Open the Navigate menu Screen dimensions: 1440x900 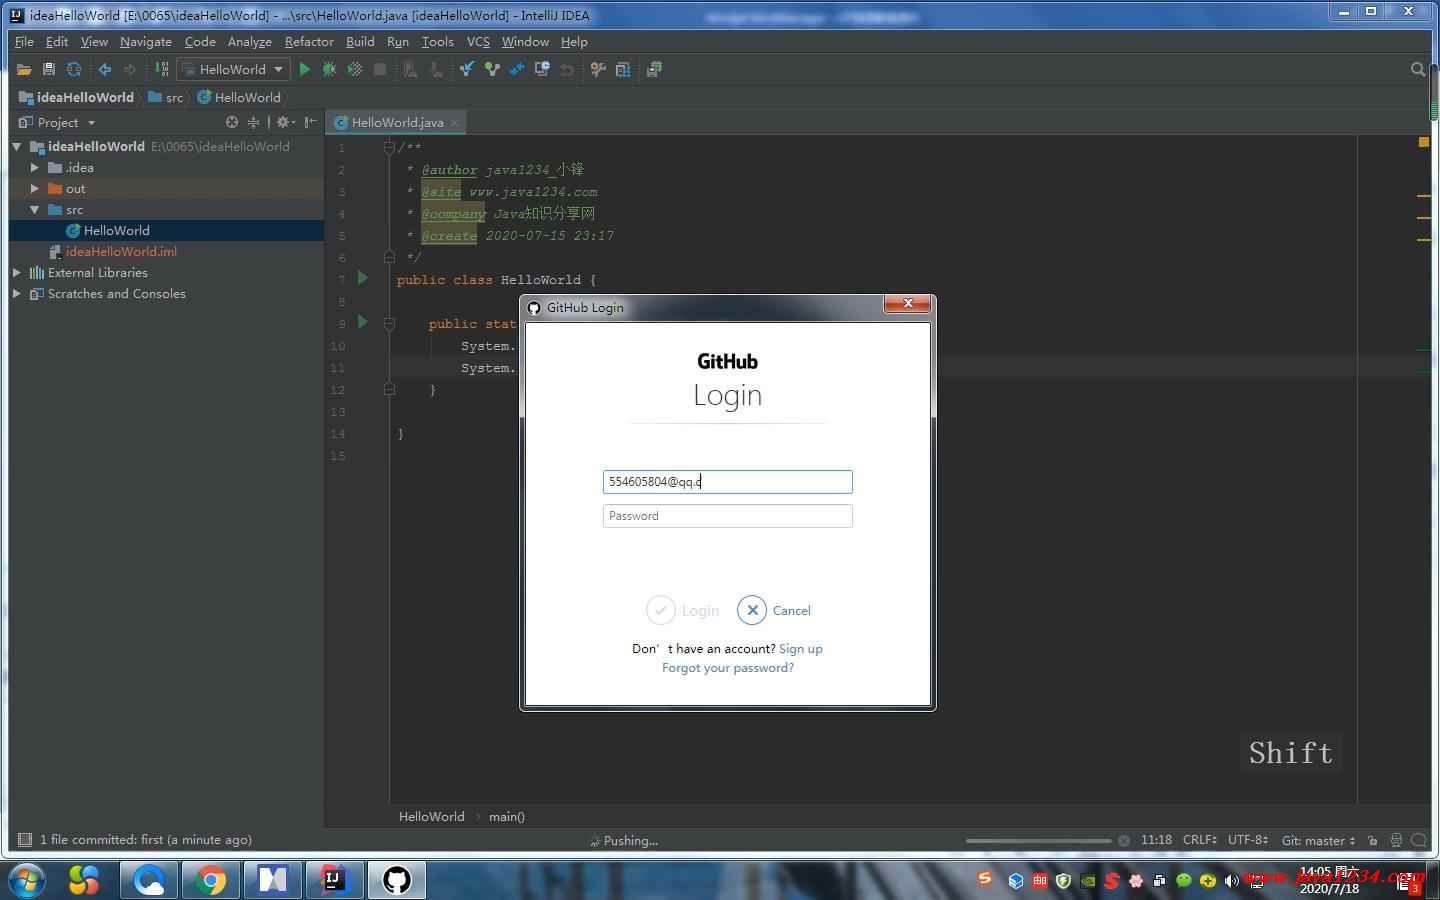coord(146,42)
